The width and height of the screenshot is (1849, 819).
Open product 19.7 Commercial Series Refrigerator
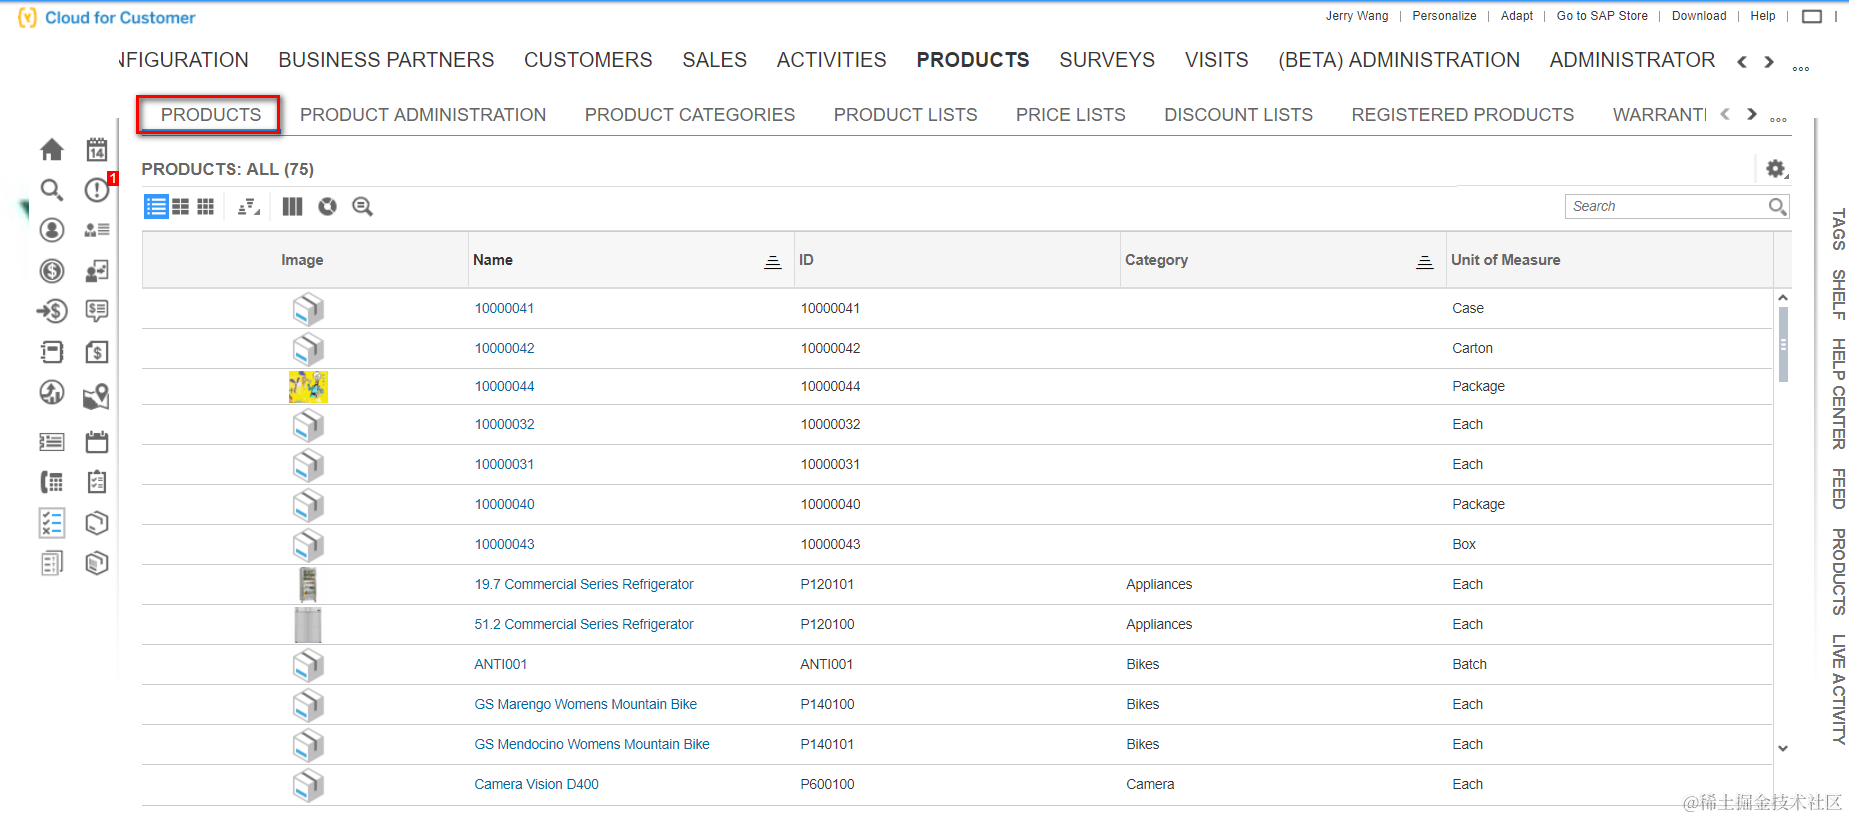(x=584, y=584)
